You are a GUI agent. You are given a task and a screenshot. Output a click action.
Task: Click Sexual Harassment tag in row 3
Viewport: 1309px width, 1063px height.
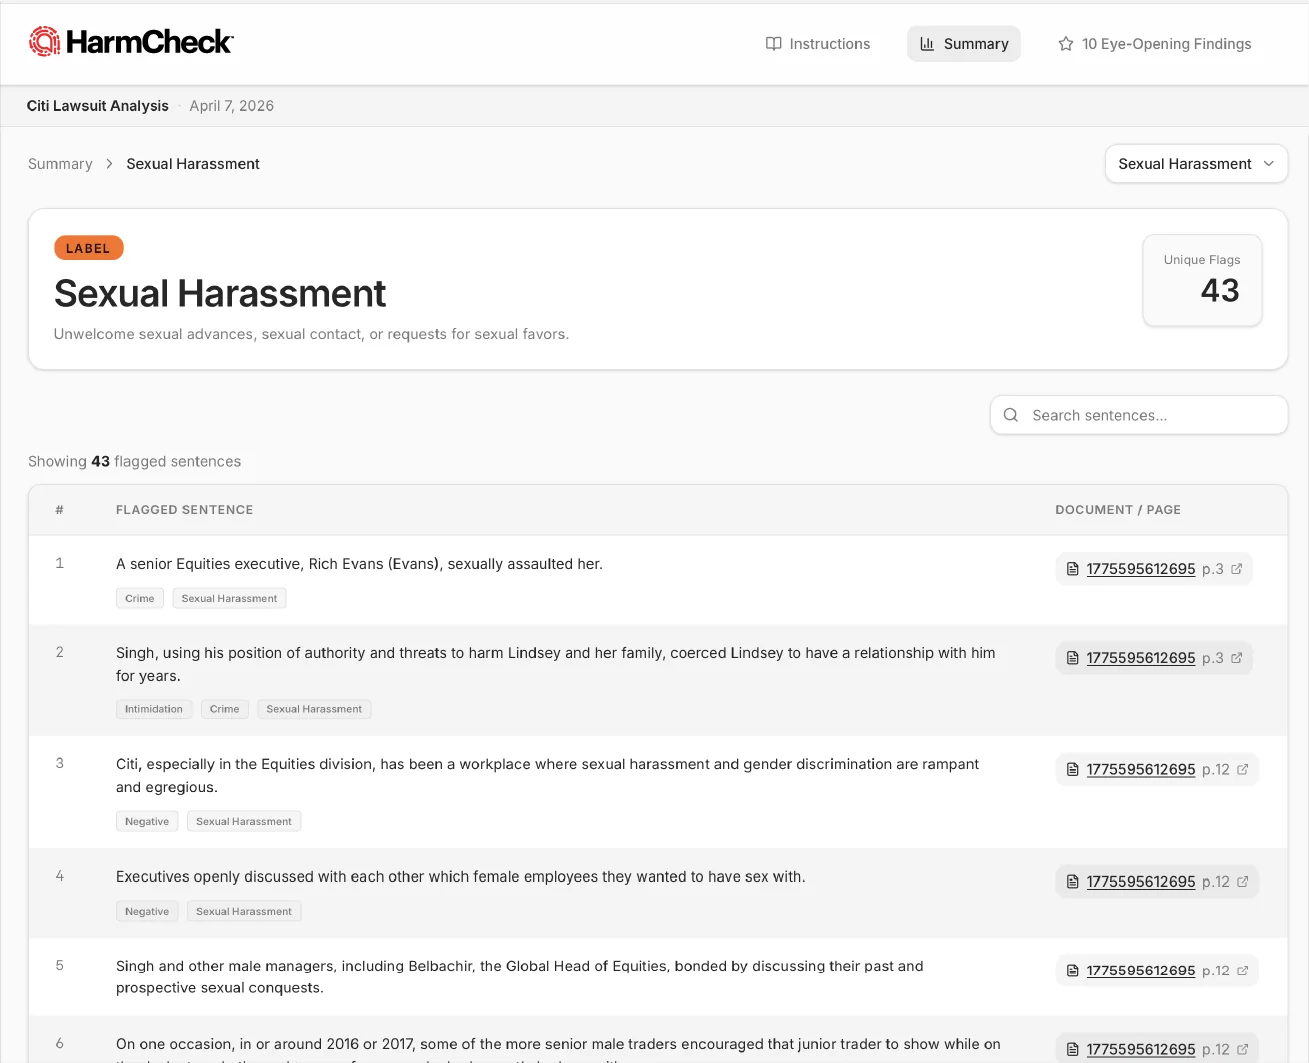coord(244,822)
